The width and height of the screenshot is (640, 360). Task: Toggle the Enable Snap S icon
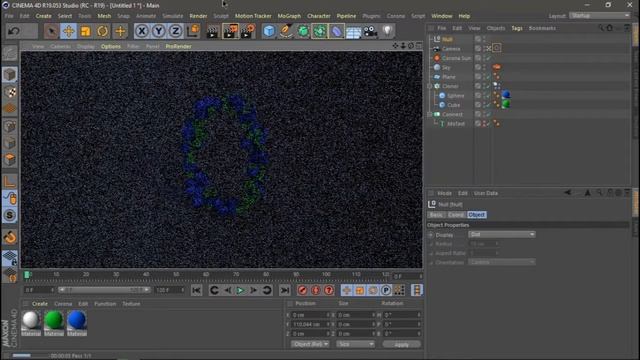point(10,215)
